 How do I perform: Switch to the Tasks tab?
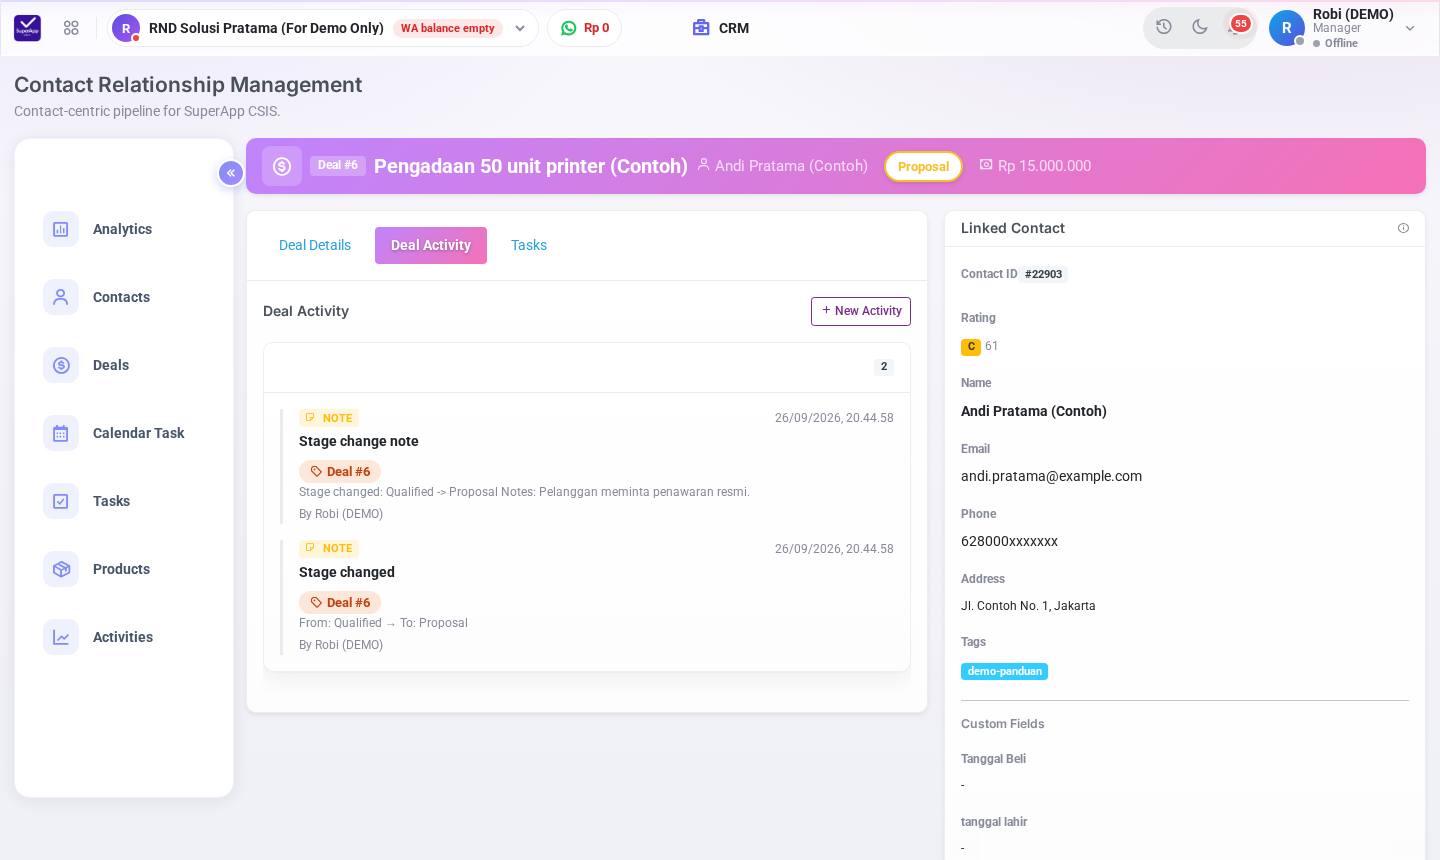[x=529, y=245]
